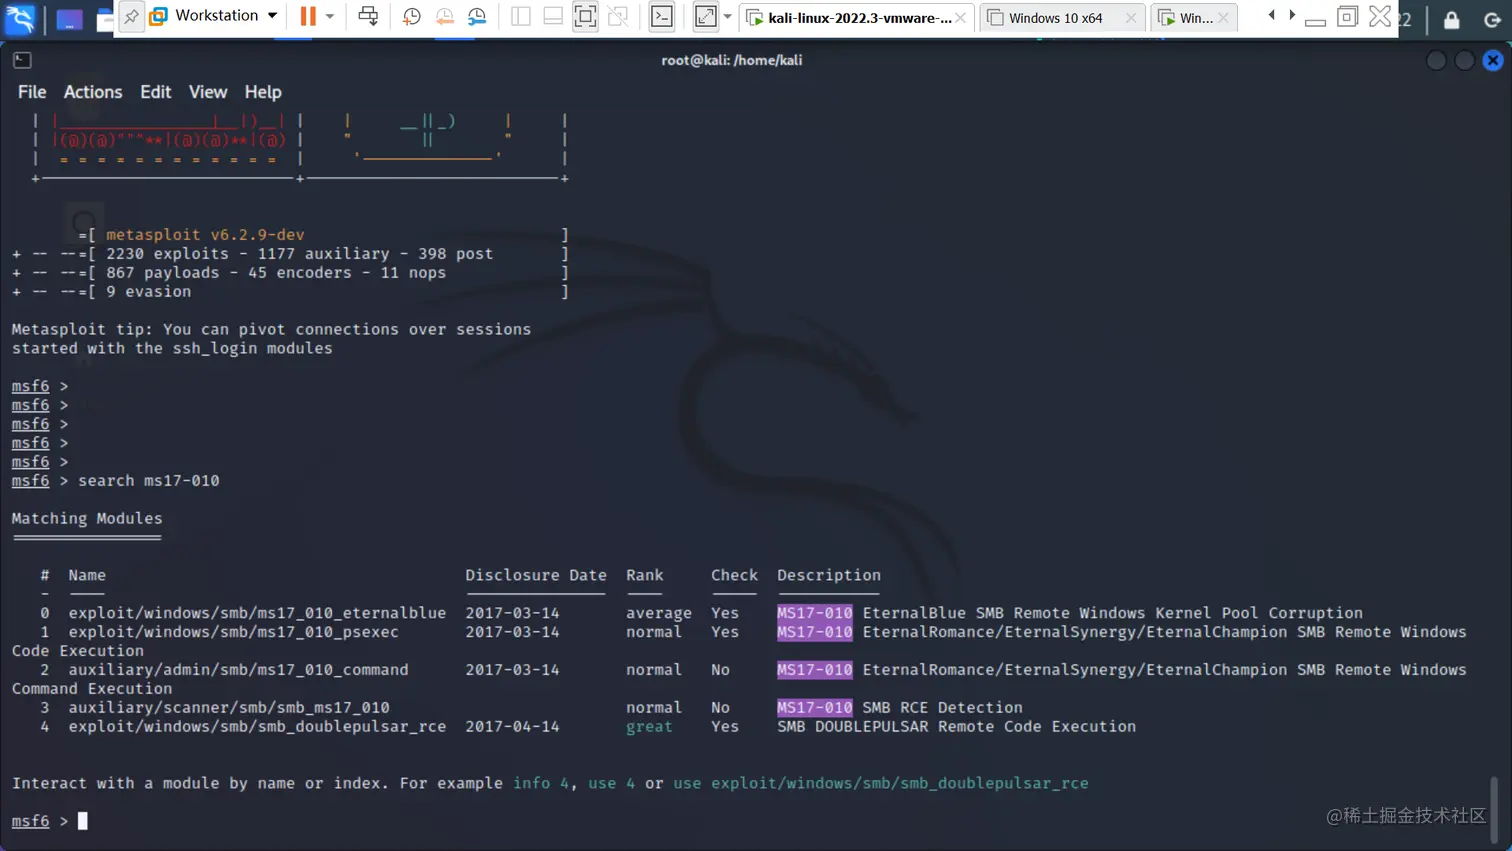Click auxiliary/scanner/smb/smb_ms17_010 module name
The image size is (1512, 851).
pyautogui.click(x=229, y=708)
